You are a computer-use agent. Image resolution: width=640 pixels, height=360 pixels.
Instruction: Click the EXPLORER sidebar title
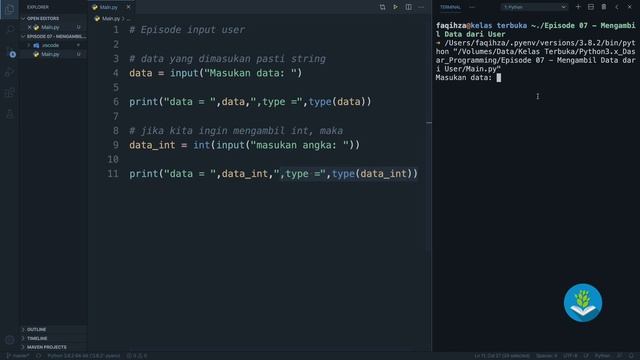(x=38, y=7)
